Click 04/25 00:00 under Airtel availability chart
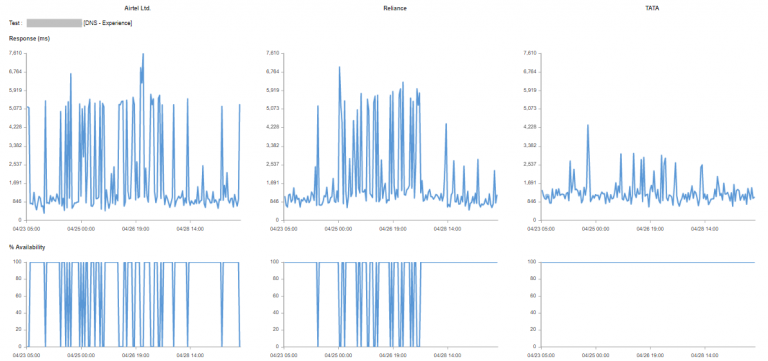The width and height of the screenshot is (768, 361). [x=82, y=355]
